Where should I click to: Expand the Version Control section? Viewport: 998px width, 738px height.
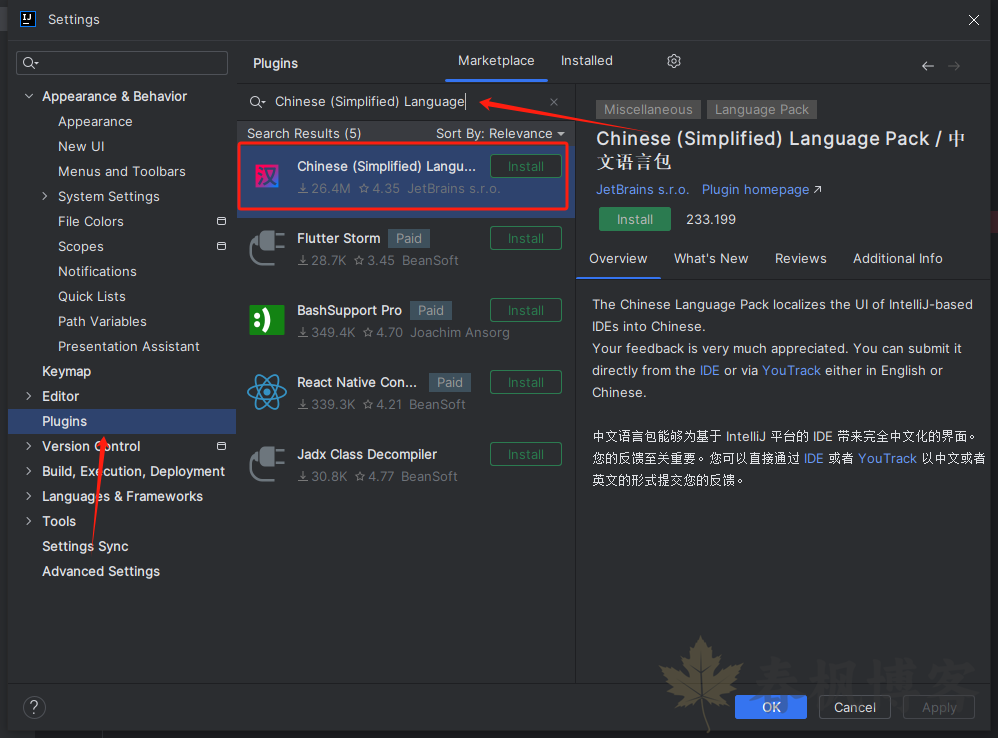point(29,446)
